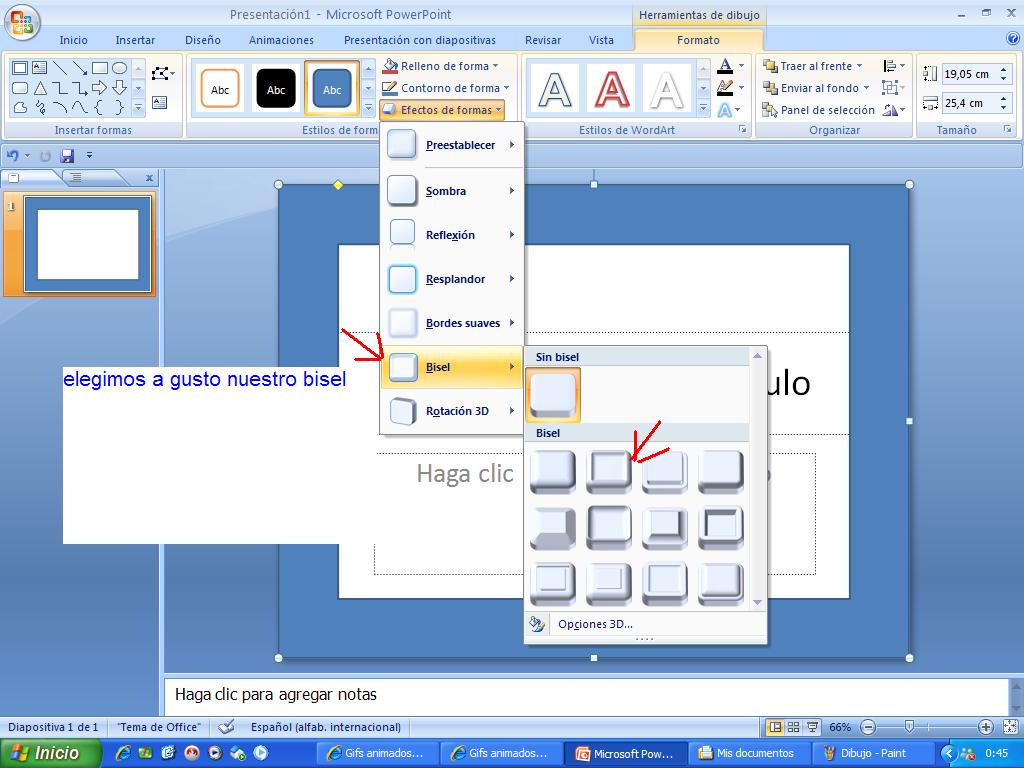Viewport: 1024px width, 768px height.
Task: Click the spell check icon in status bar
Action: [x=226, y=727]
